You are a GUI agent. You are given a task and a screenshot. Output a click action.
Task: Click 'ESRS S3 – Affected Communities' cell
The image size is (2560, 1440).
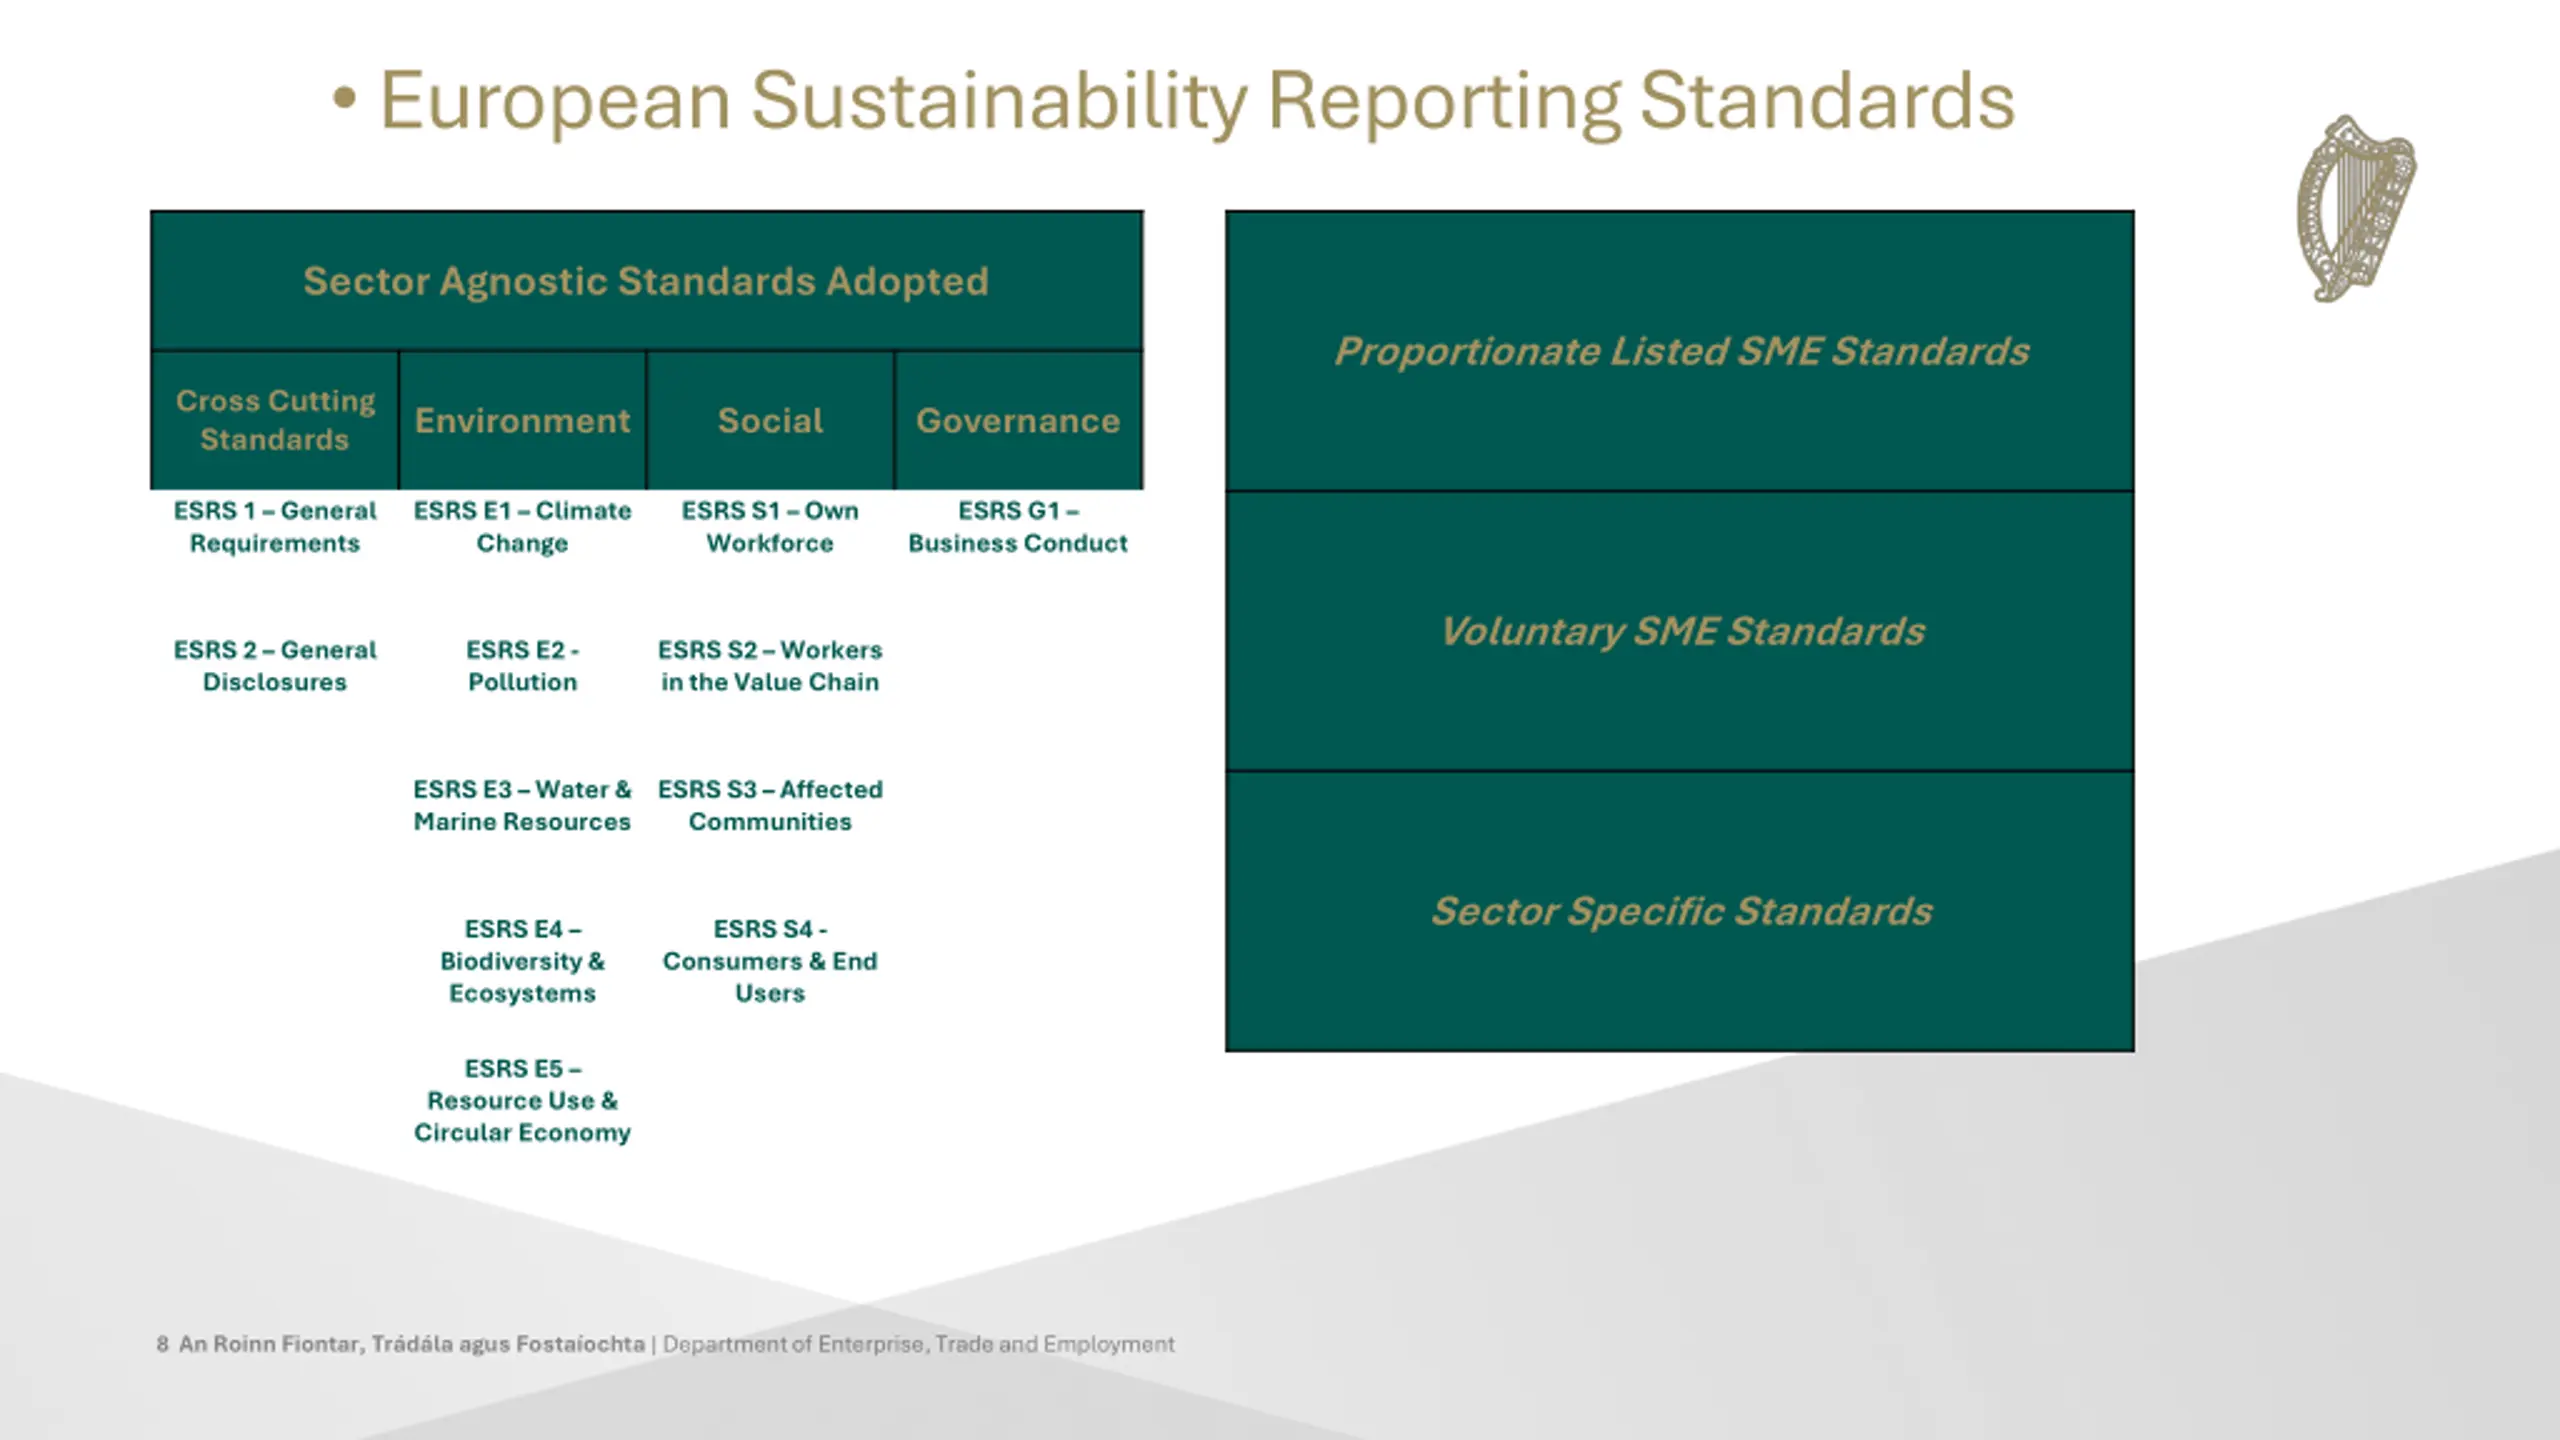770,806
